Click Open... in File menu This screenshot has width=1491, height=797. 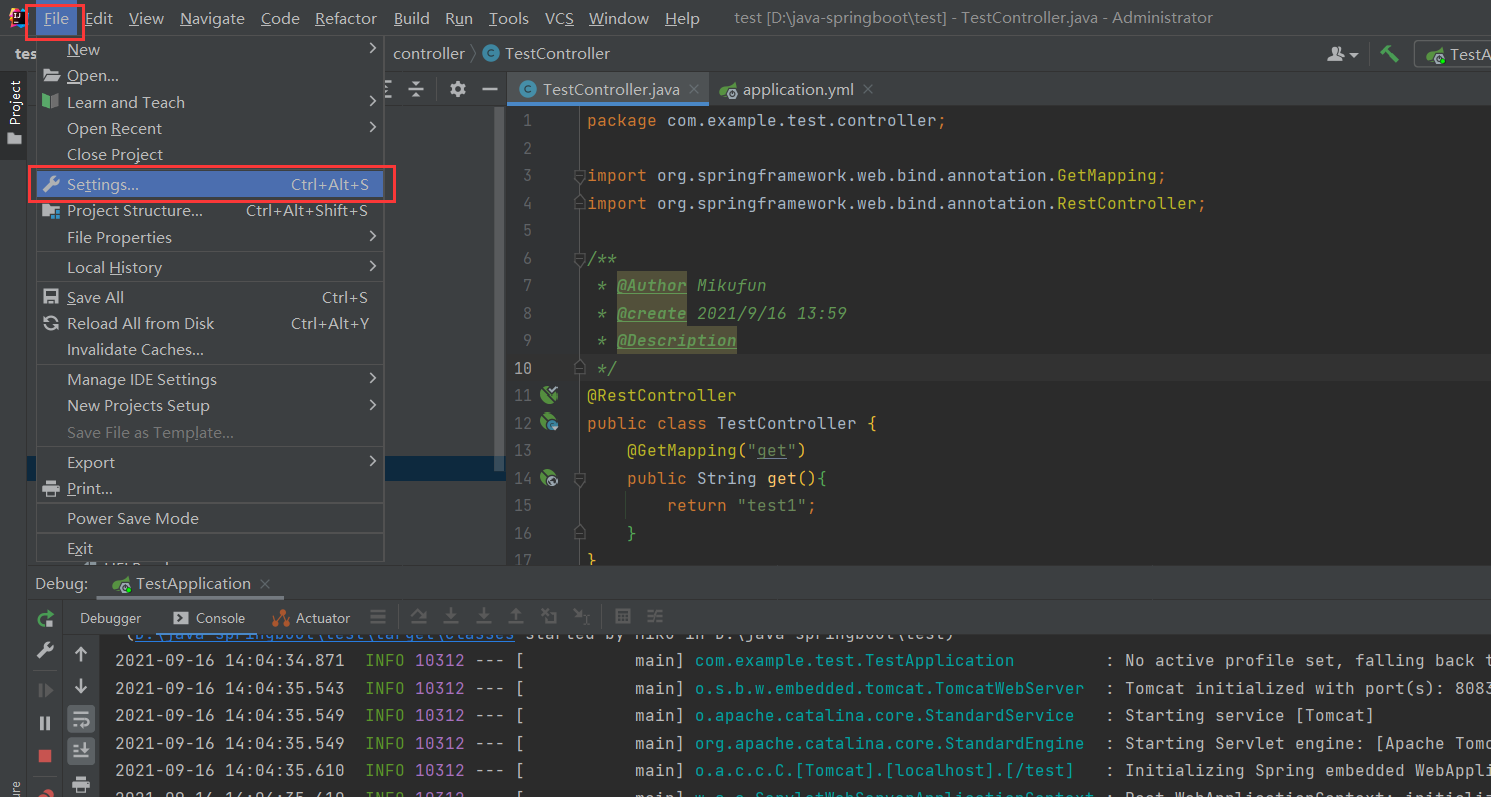pos(210,76)
